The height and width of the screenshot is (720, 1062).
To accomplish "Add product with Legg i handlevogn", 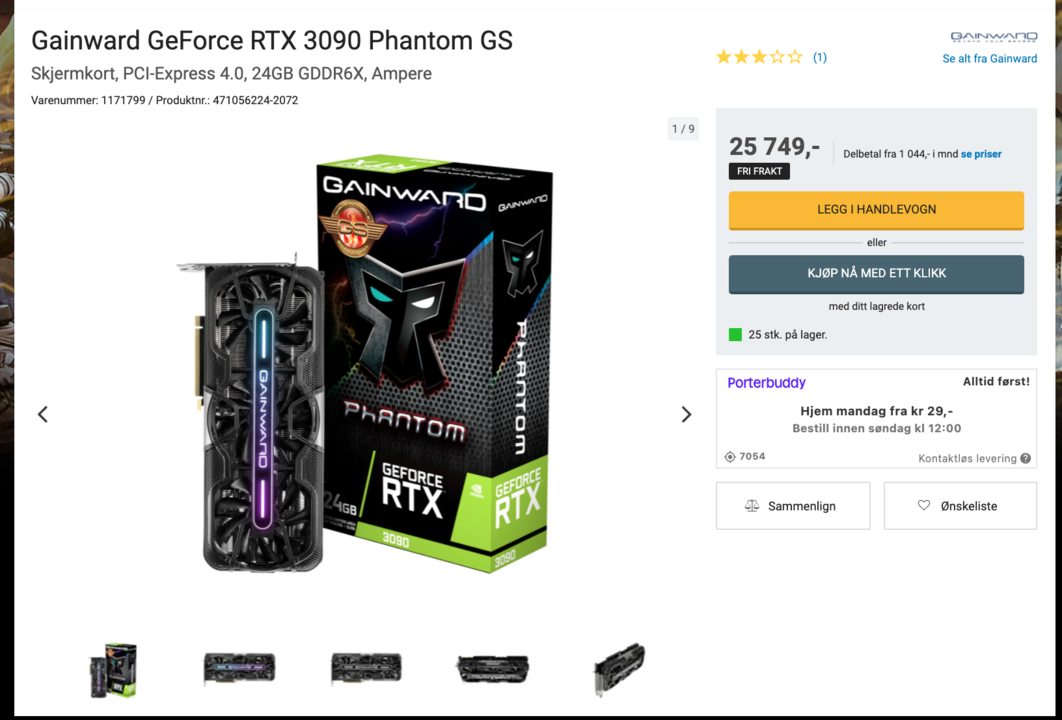I will click(876, 210).
